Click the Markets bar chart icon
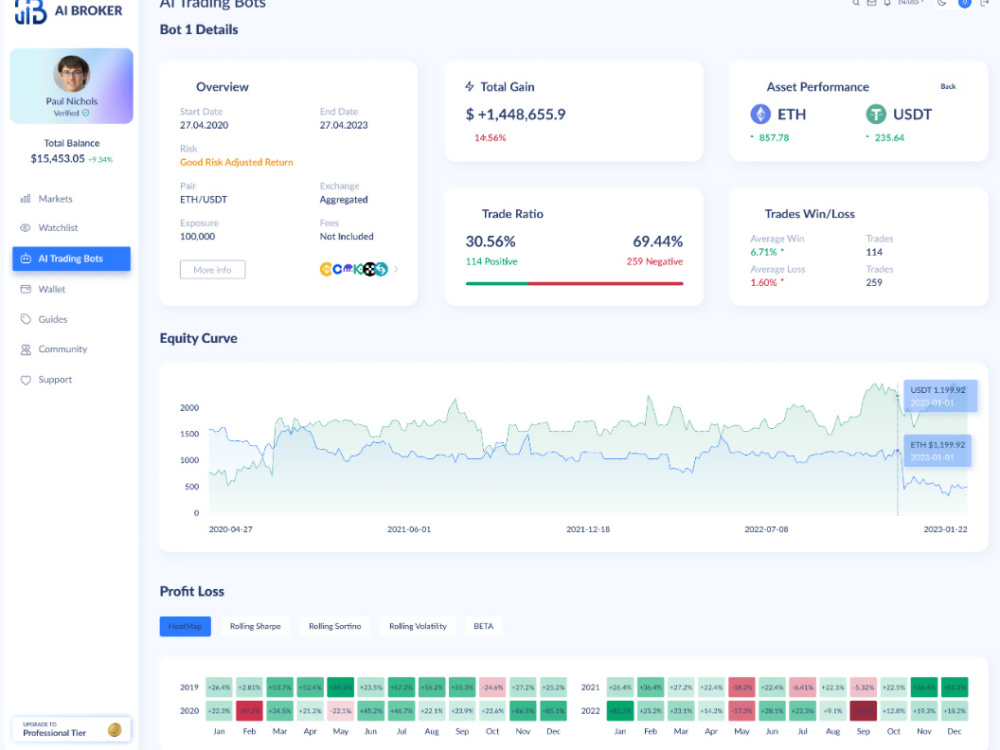 pyautogui.click(x=26, y=199)
